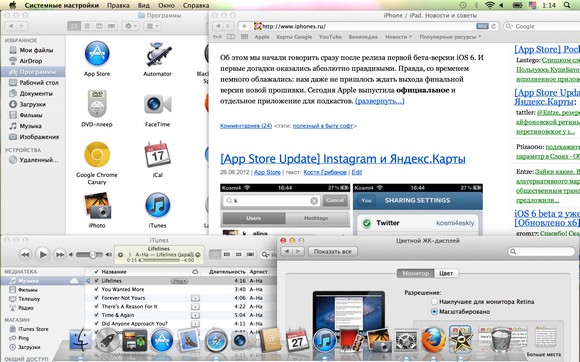Screen dimensions: 580x362
Task: Click iTunes track progress bar
Action: coord(160,260)
